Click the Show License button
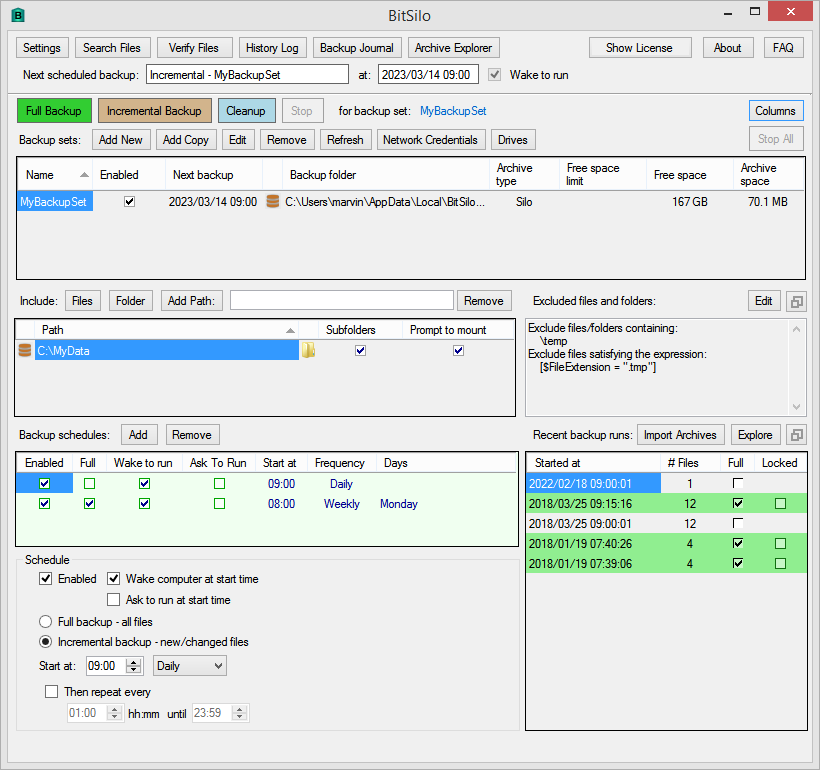 (640, 47)
